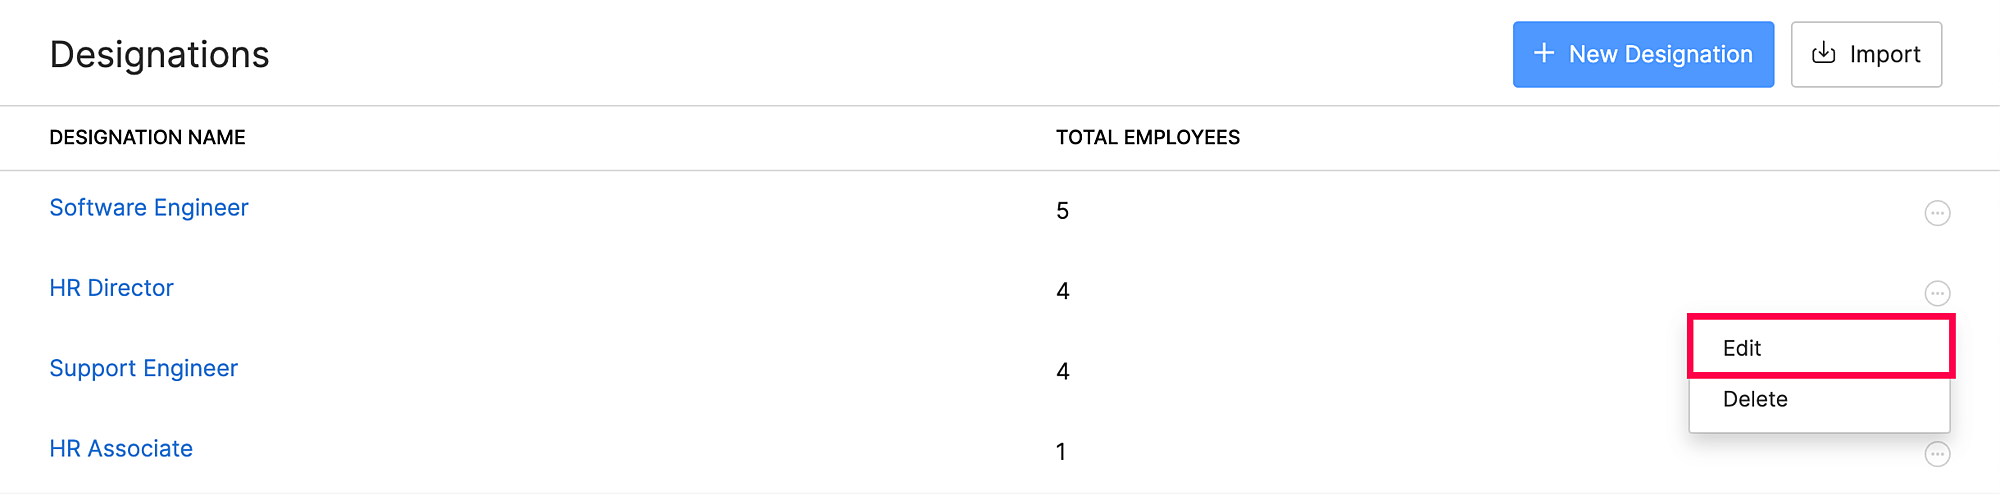View the HR Associate designation

pyautogui.click(x=121, y=449)
